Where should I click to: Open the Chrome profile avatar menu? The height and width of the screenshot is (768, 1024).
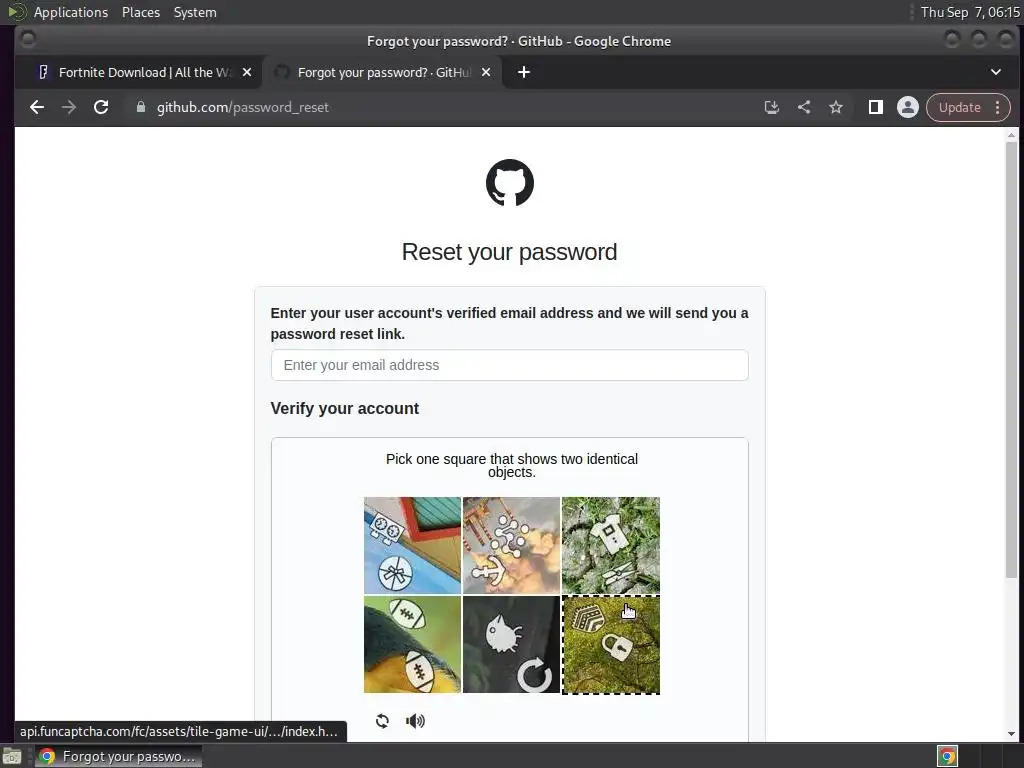(907, 107)
